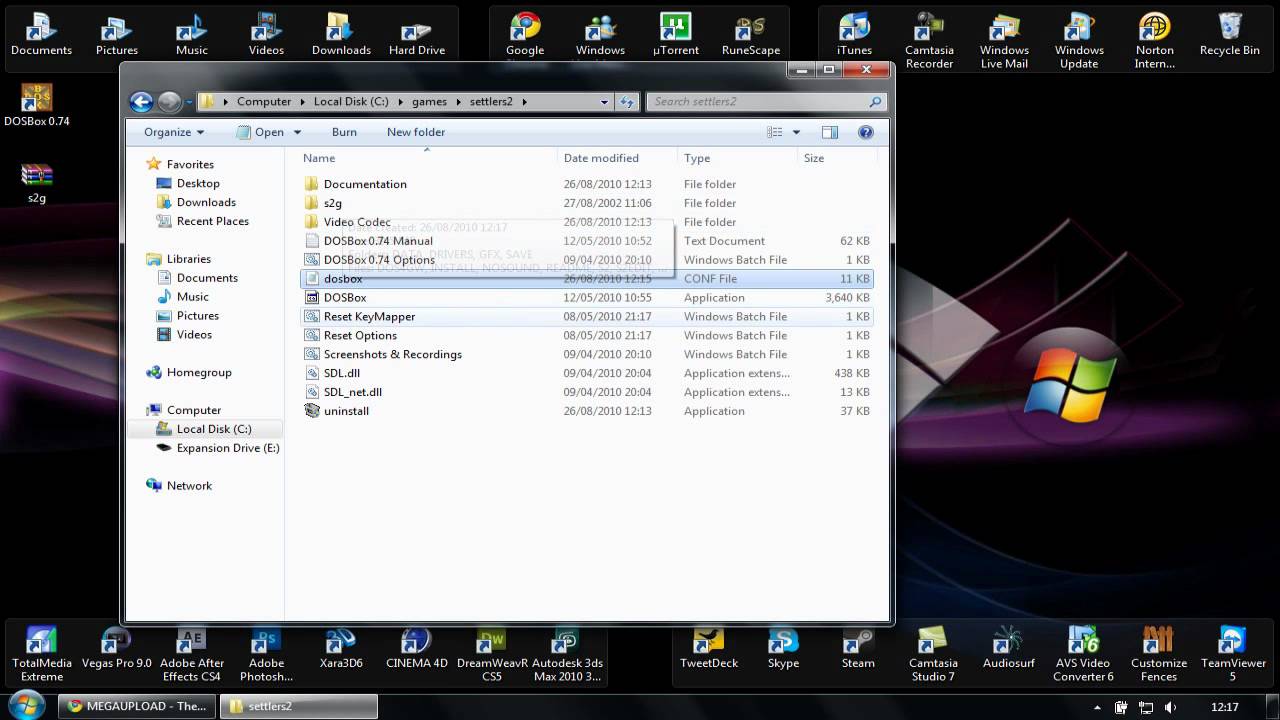Sort by Type column header

(x=739, y=158)
